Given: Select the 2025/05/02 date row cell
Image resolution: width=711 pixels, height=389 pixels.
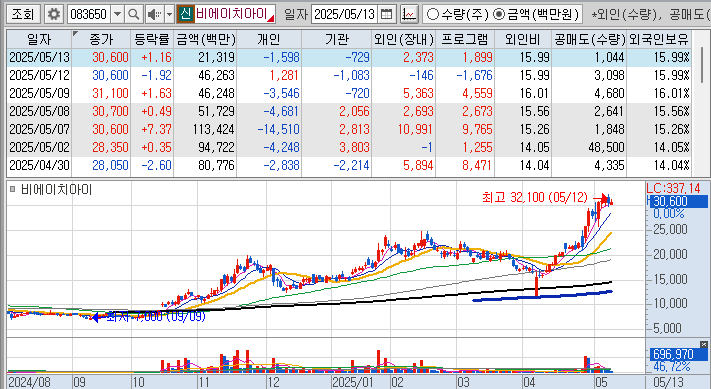Looking at the screenshot, I should click(39, 147).
